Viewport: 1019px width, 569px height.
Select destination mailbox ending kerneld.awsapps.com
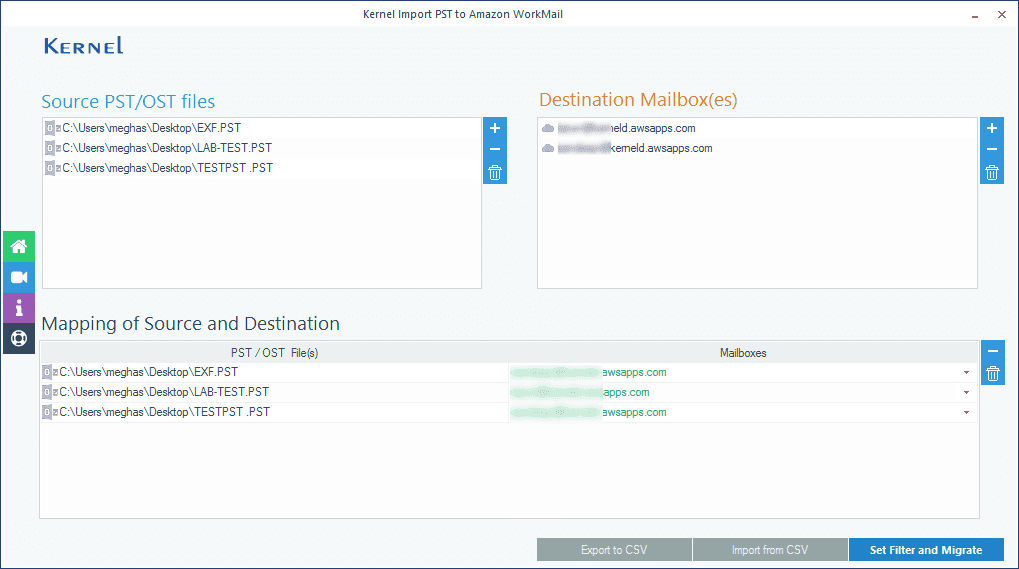pos(635,149)
